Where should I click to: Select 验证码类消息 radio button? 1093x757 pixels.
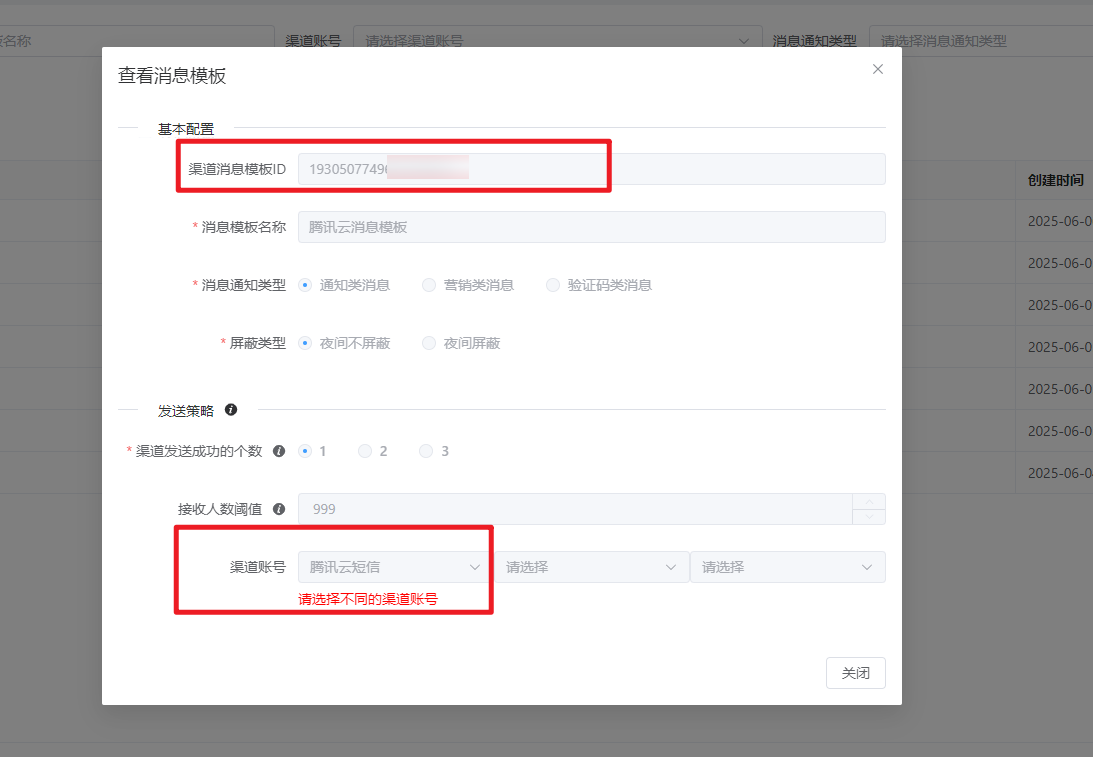point(553,285)
